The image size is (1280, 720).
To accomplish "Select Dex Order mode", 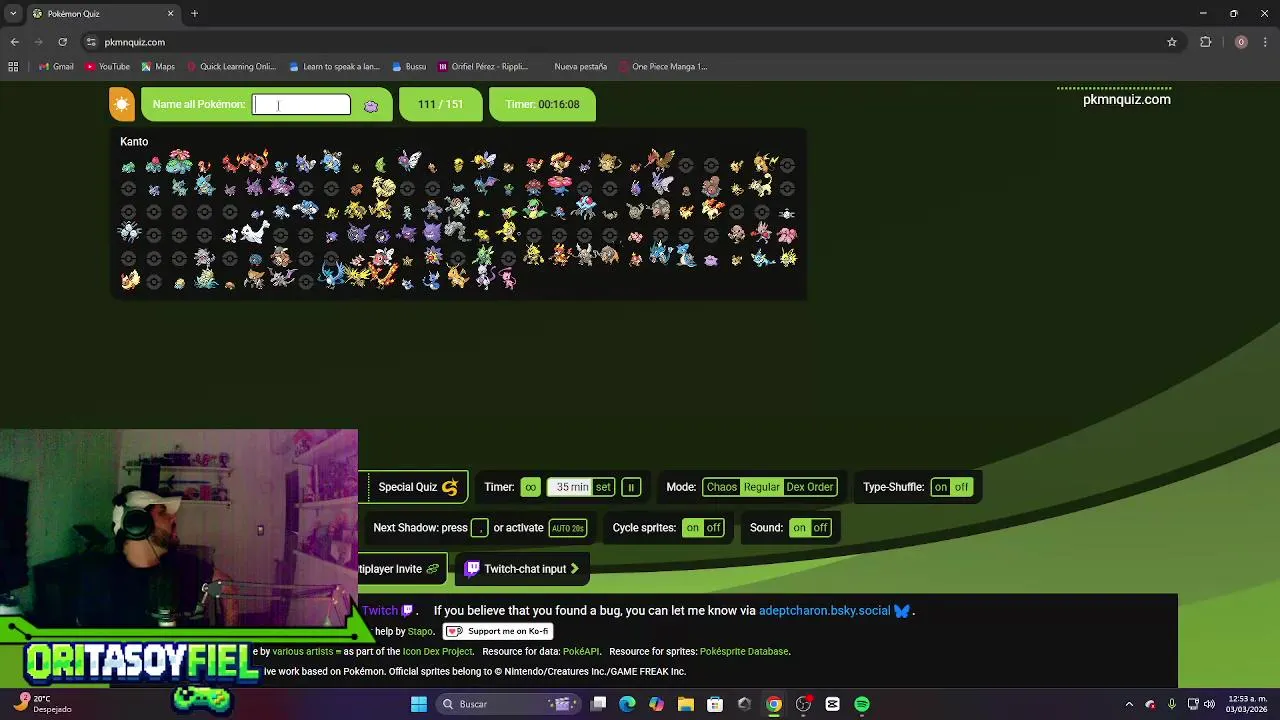I will click(x=809, y=487).
